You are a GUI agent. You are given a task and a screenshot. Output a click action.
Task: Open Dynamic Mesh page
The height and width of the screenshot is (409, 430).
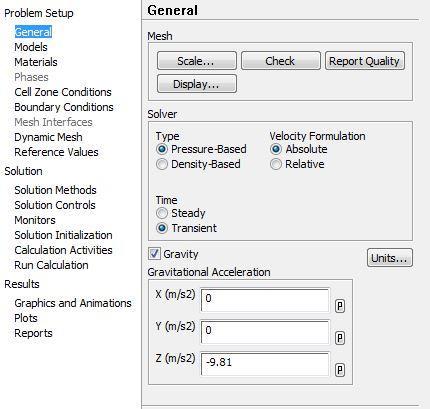click(x=48, y=137)
